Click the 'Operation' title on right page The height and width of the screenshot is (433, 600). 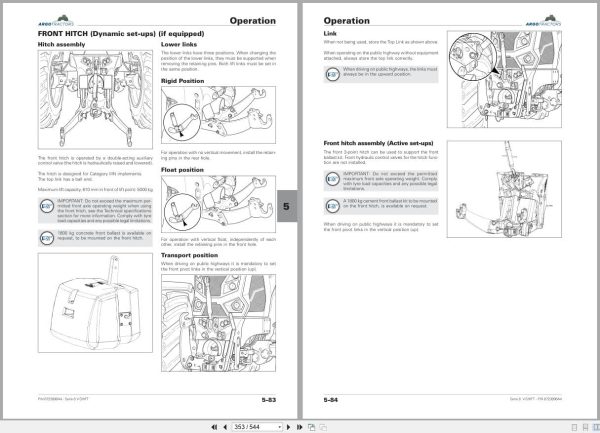[347, 21]
